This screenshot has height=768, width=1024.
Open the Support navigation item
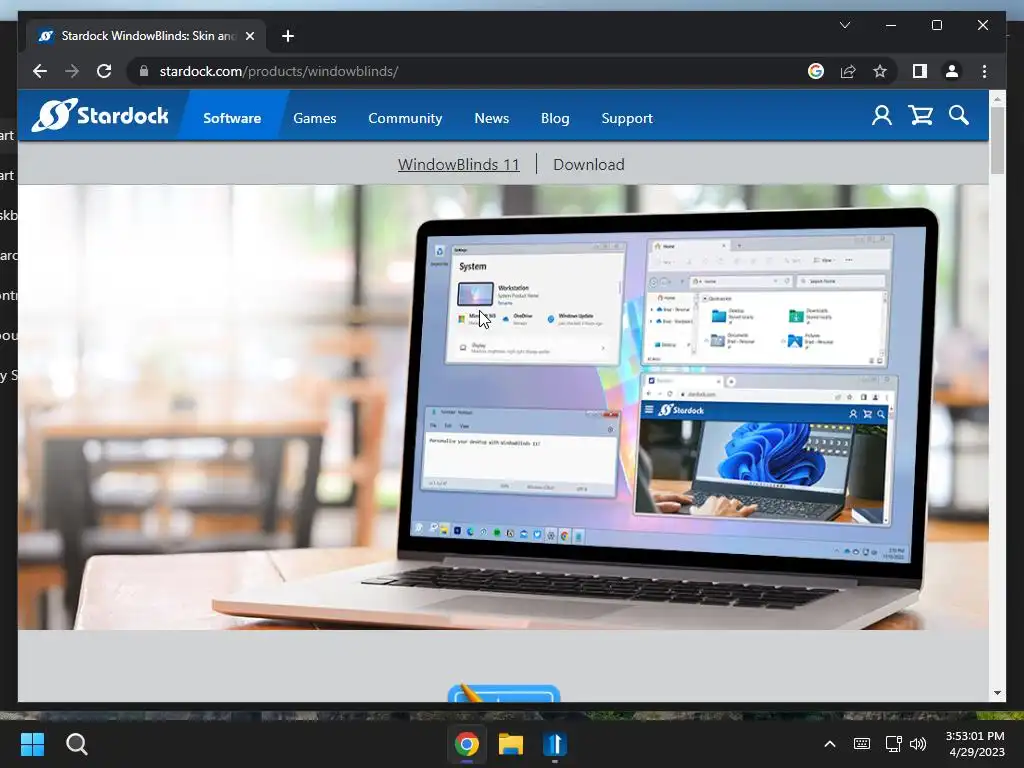[627, 118]
